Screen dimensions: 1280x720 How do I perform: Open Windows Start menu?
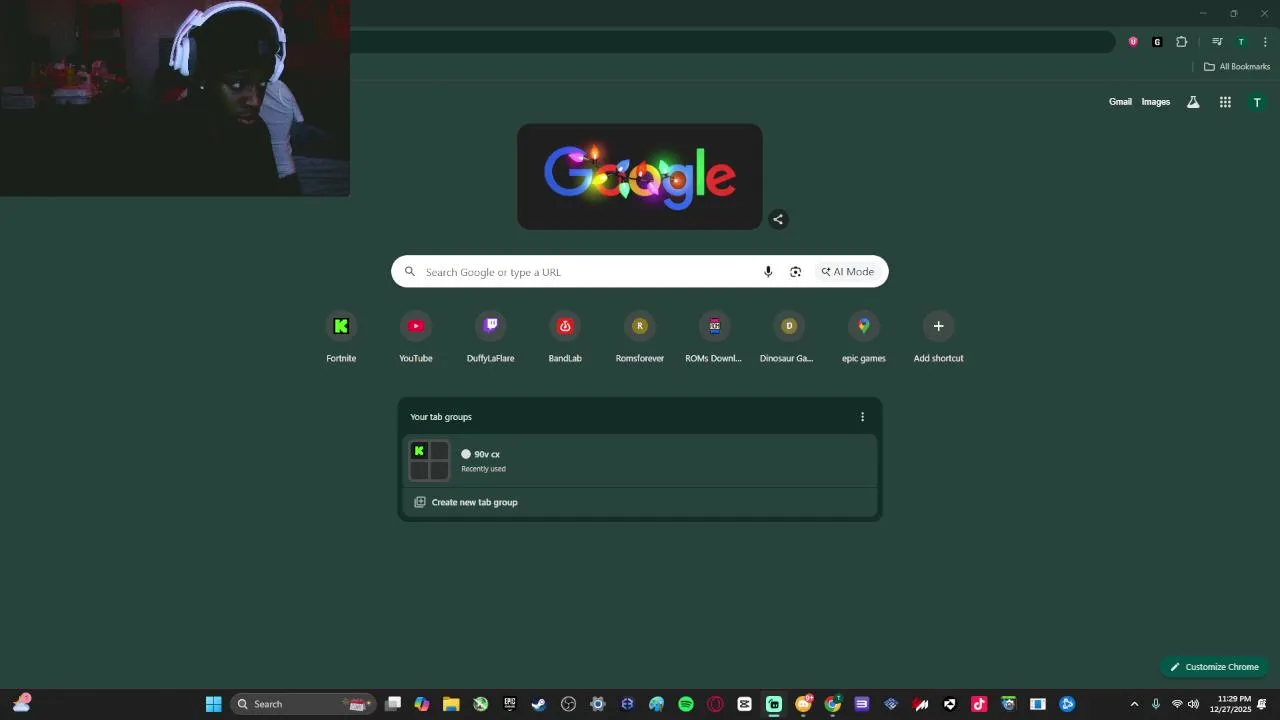pos(213,704)
